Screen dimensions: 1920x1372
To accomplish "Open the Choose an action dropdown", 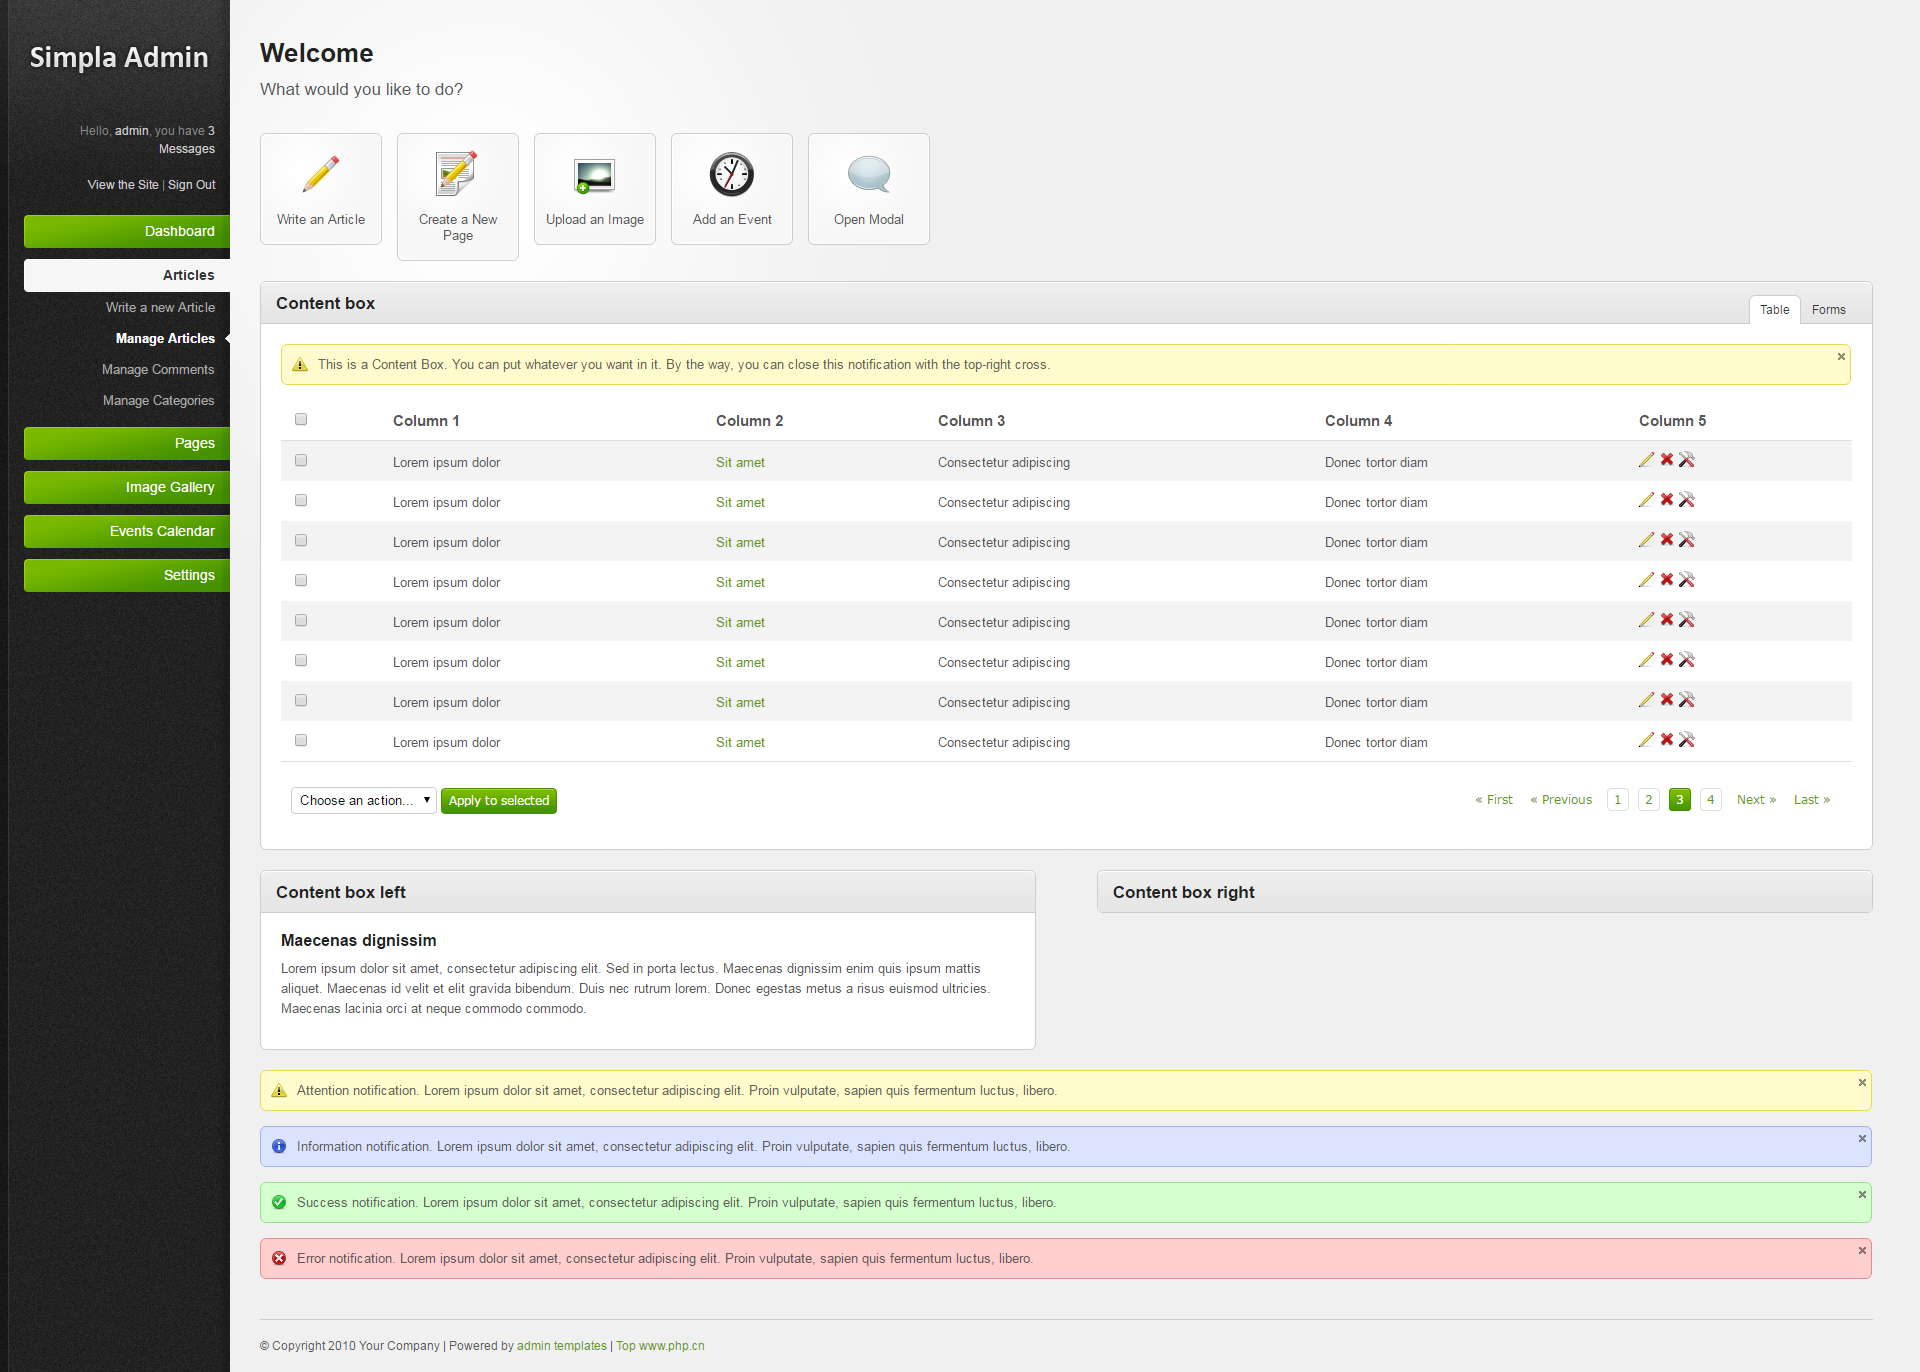I will point(364,801).
